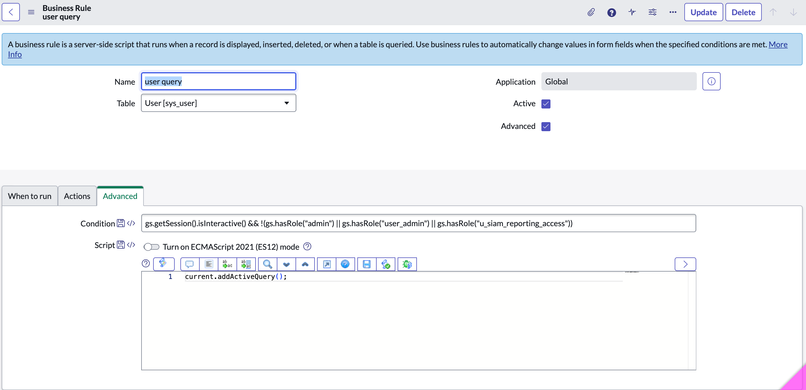This screenshot has width=806, height=390.
Task: Click the Name input field
Action: coord(218,81)
